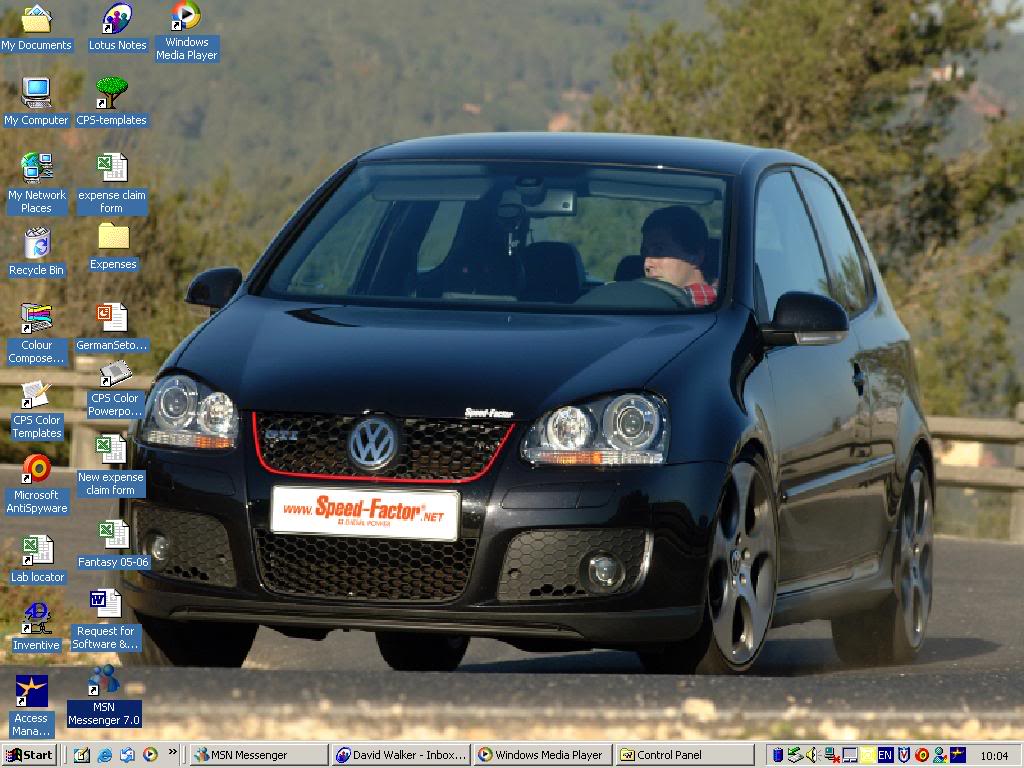Screen dimensions: 1024x768
Task: Expand the quick launch overflow chevron
Action: click(x=173, y=752)
